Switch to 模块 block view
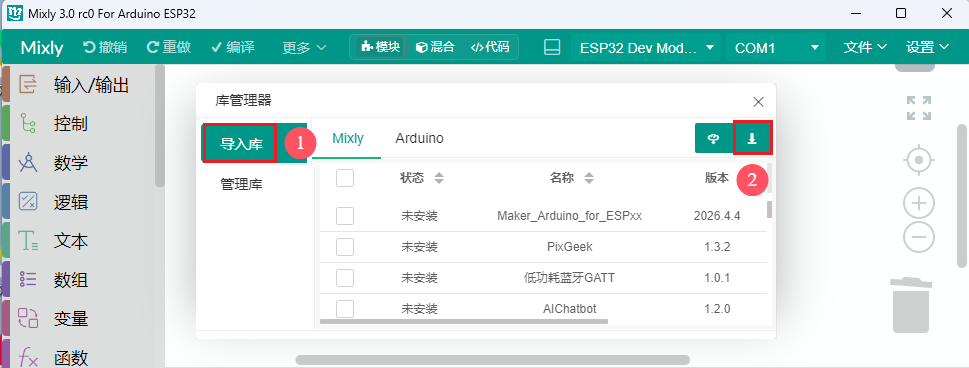The width and height of the screenshot is (969, 368). pos(381,47)
